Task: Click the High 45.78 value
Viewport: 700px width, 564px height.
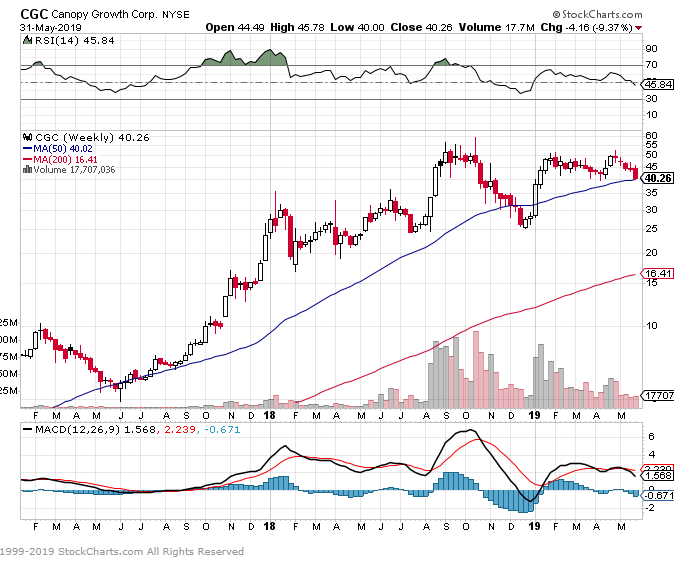Action: point(297,27)
